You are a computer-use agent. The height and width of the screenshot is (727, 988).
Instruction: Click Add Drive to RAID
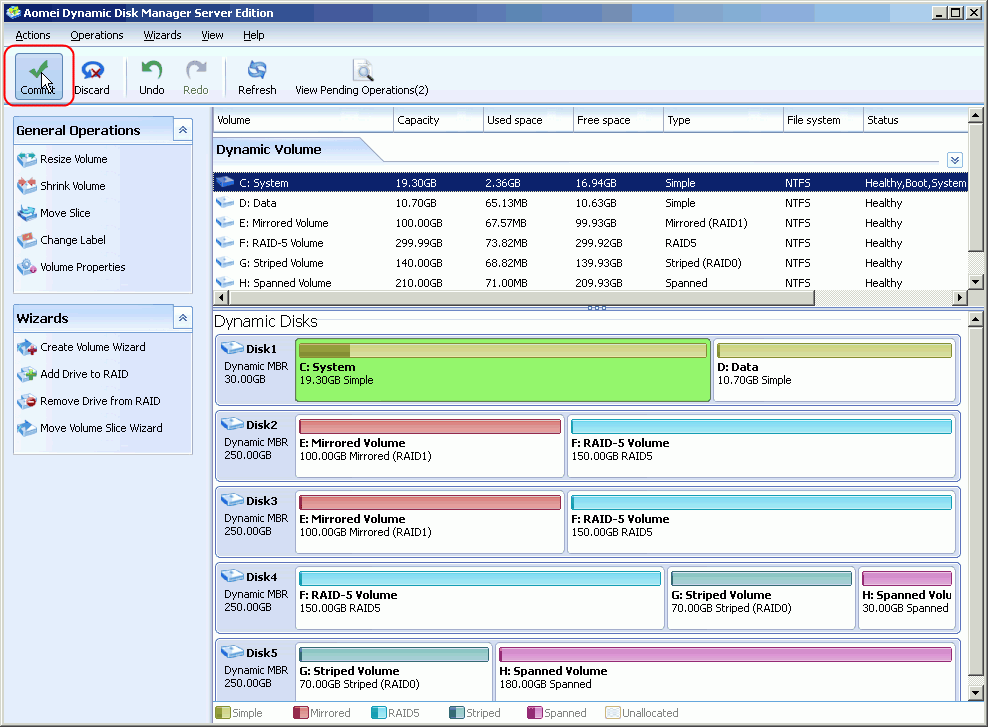tap(84, 374)
